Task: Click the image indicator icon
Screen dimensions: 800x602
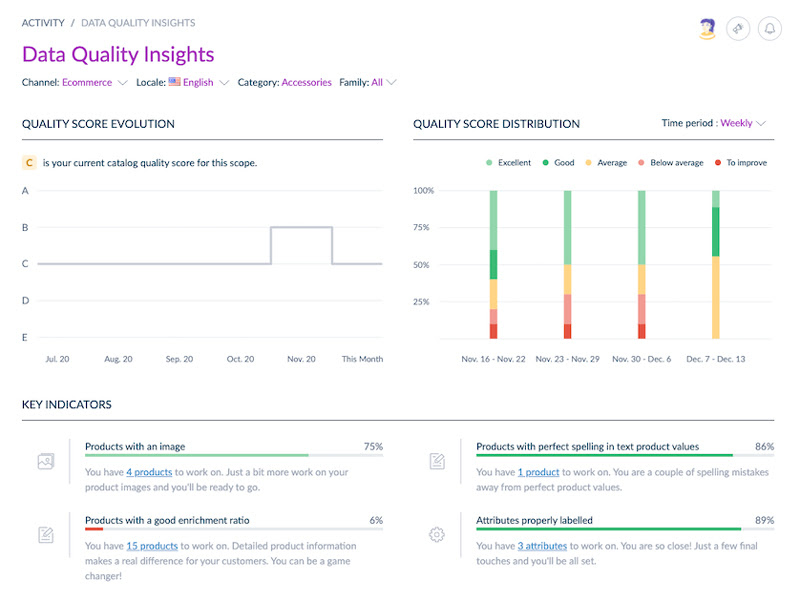Action: [x=45, y=462]
